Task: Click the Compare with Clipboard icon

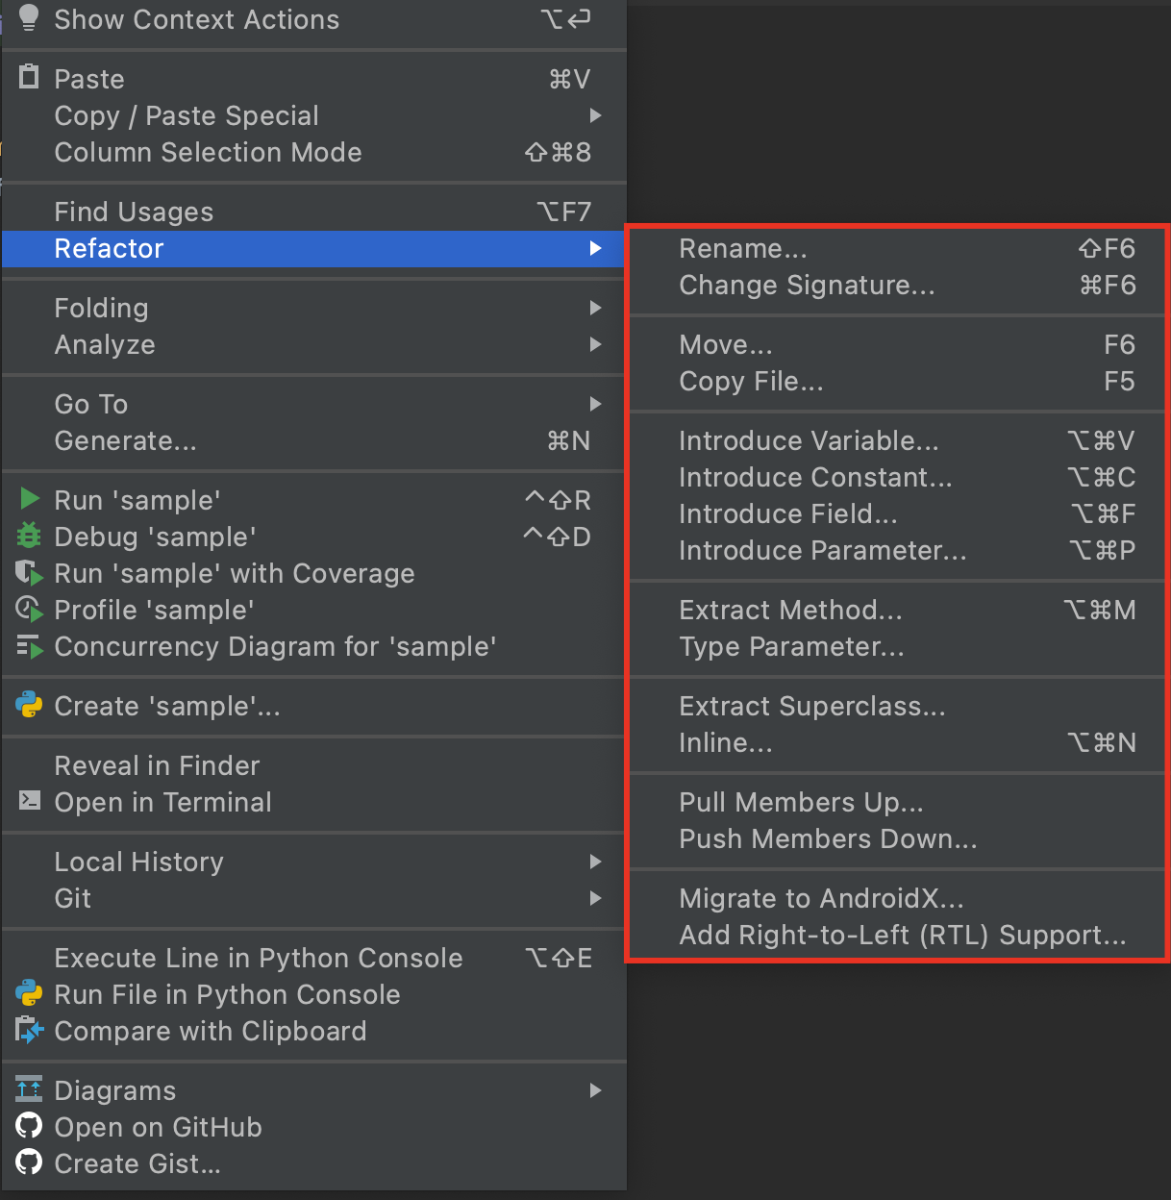Action: (29, 1030)
